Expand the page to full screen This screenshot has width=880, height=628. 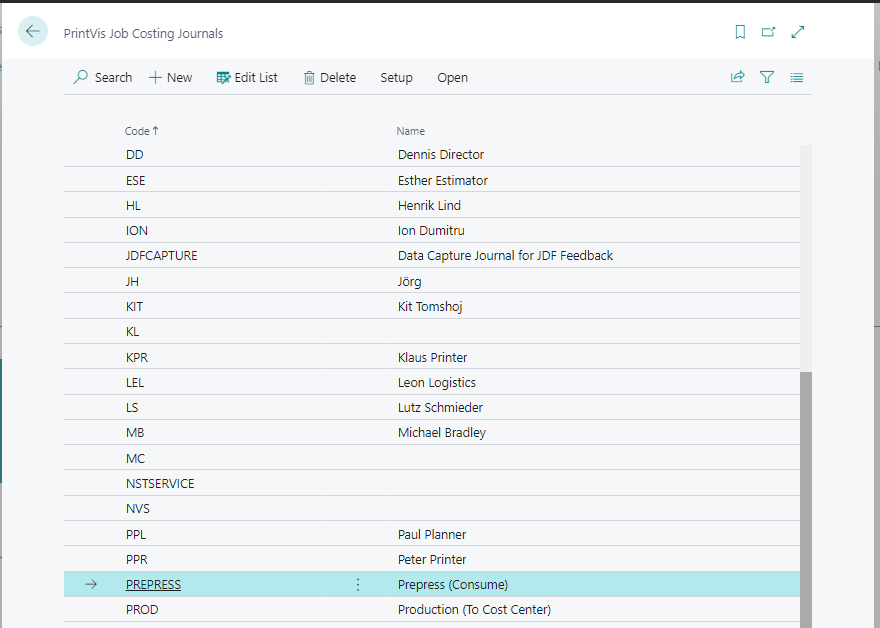click(x=798, y=32)
